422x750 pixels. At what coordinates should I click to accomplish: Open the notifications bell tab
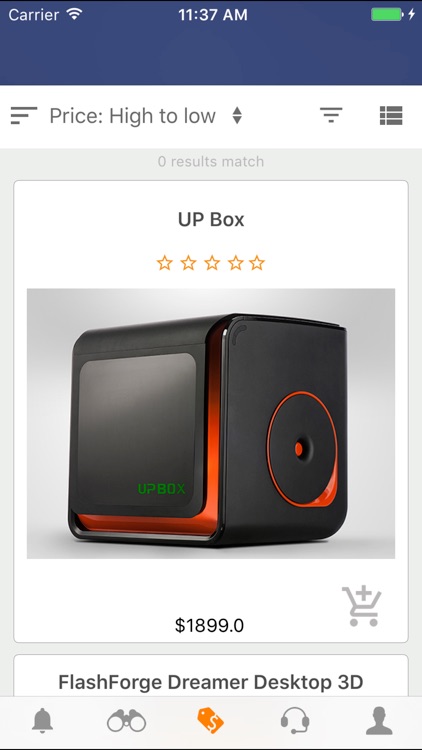(x=42, y=720)
